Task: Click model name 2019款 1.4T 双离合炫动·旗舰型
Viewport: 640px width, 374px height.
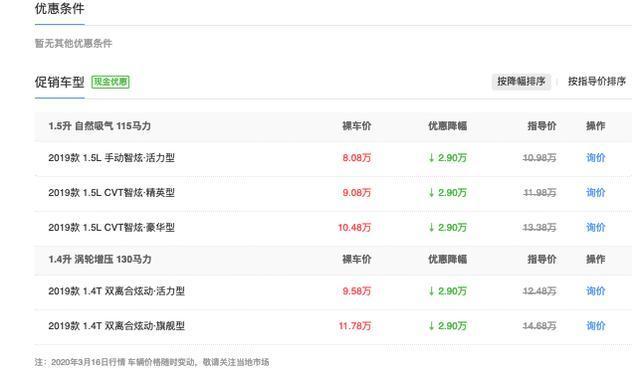Action: [117, 326]
